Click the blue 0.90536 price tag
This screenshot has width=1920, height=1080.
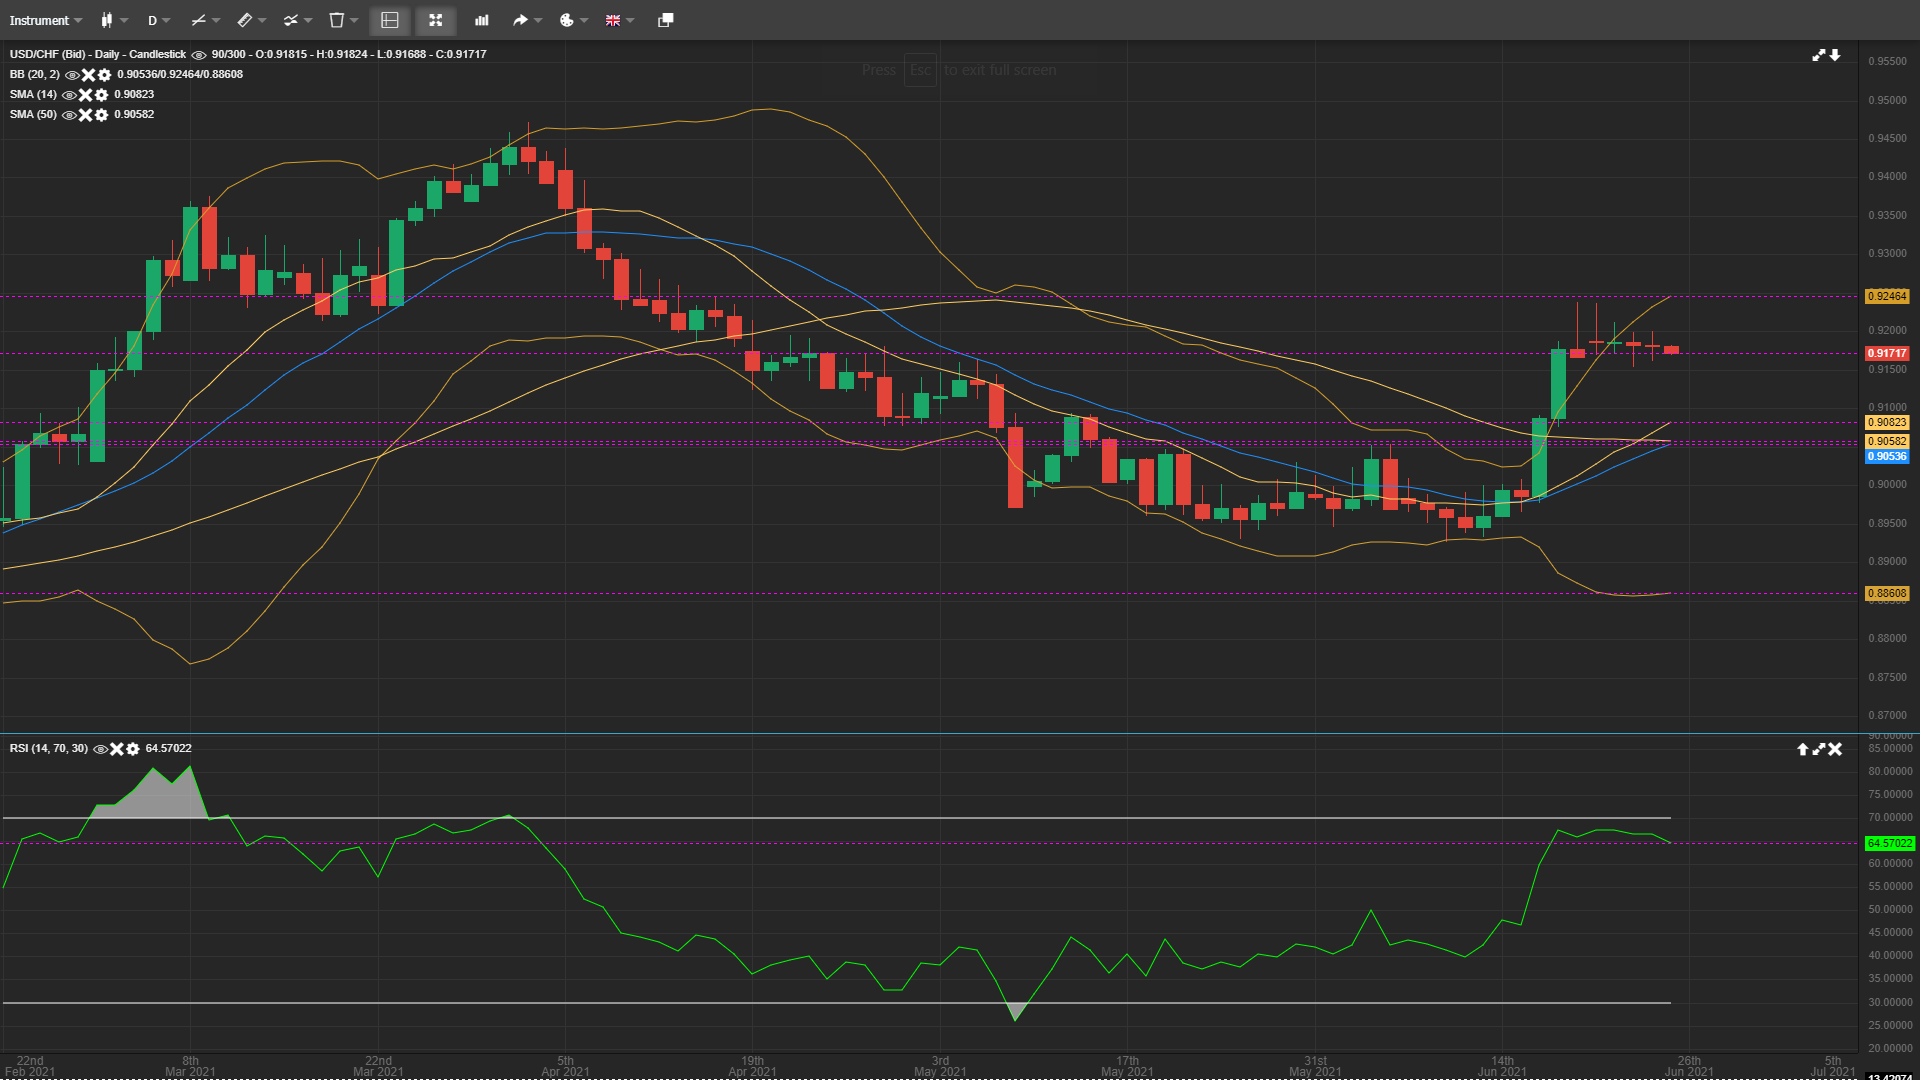[x=1888, y=456]
